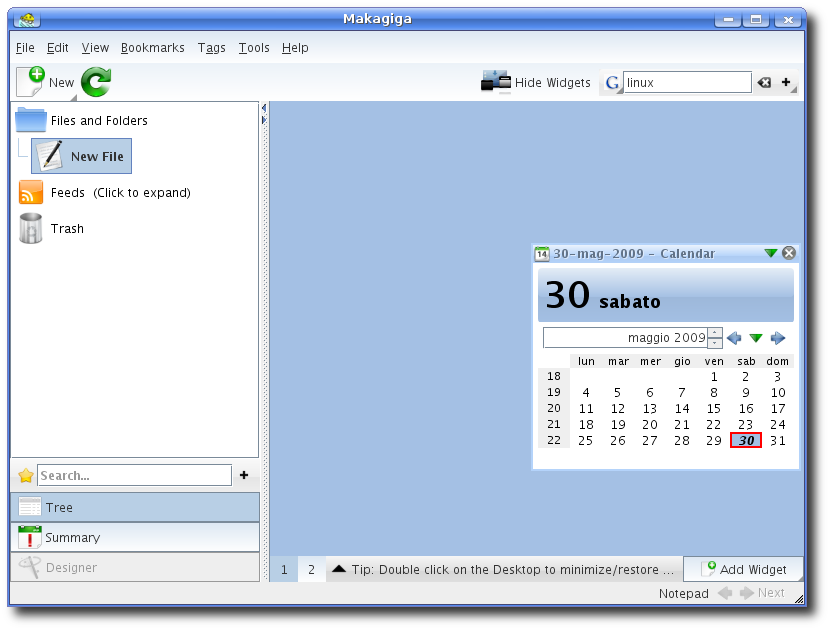Open the Edit menu
The width and height of the screenshot is (830, 630).
(x=57, y=48)
